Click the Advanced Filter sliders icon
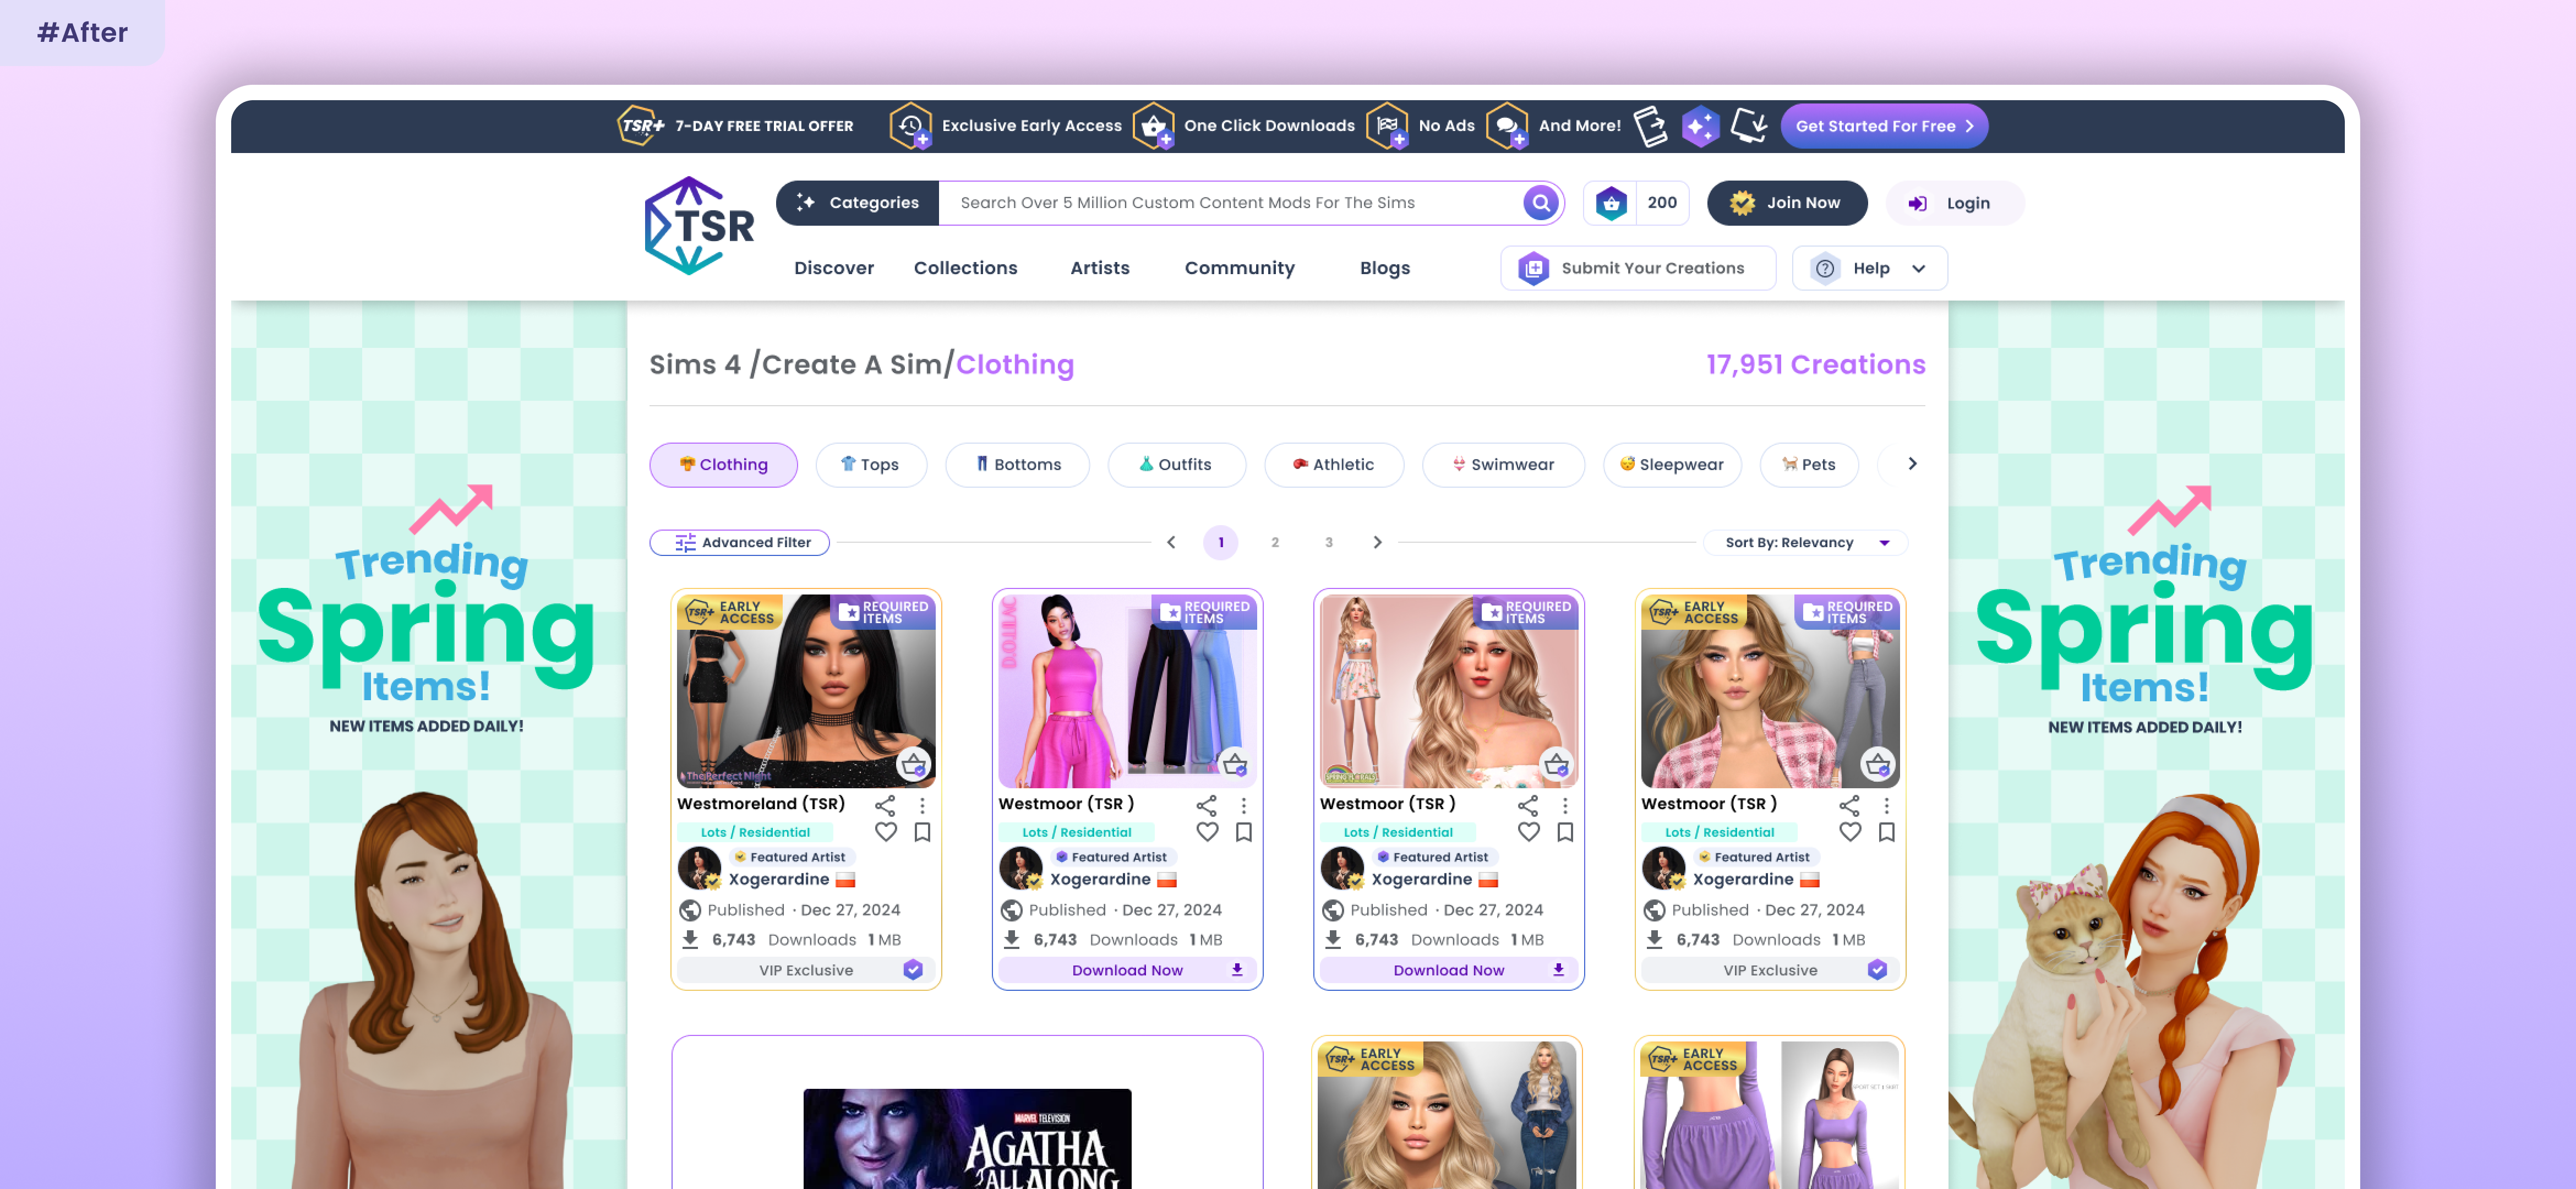The height and width of the screenshot is (1189, 2576). coord(685,543)
